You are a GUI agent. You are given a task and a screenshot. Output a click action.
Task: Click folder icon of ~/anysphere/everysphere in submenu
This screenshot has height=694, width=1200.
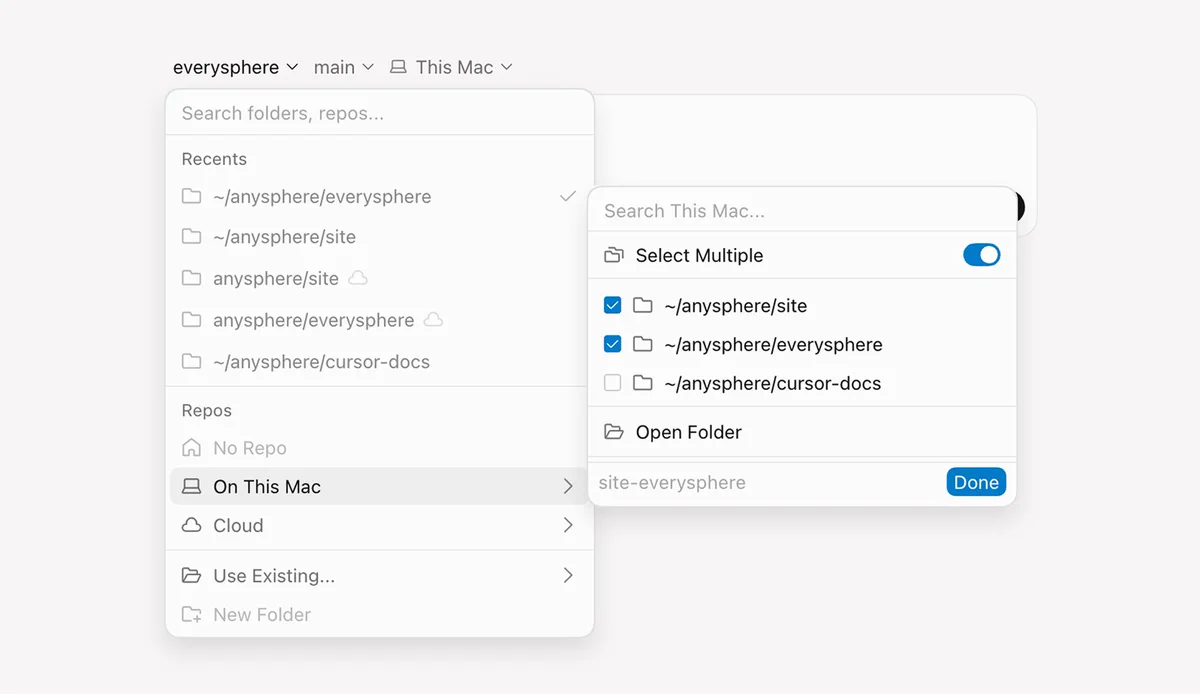tap(643, 344)
